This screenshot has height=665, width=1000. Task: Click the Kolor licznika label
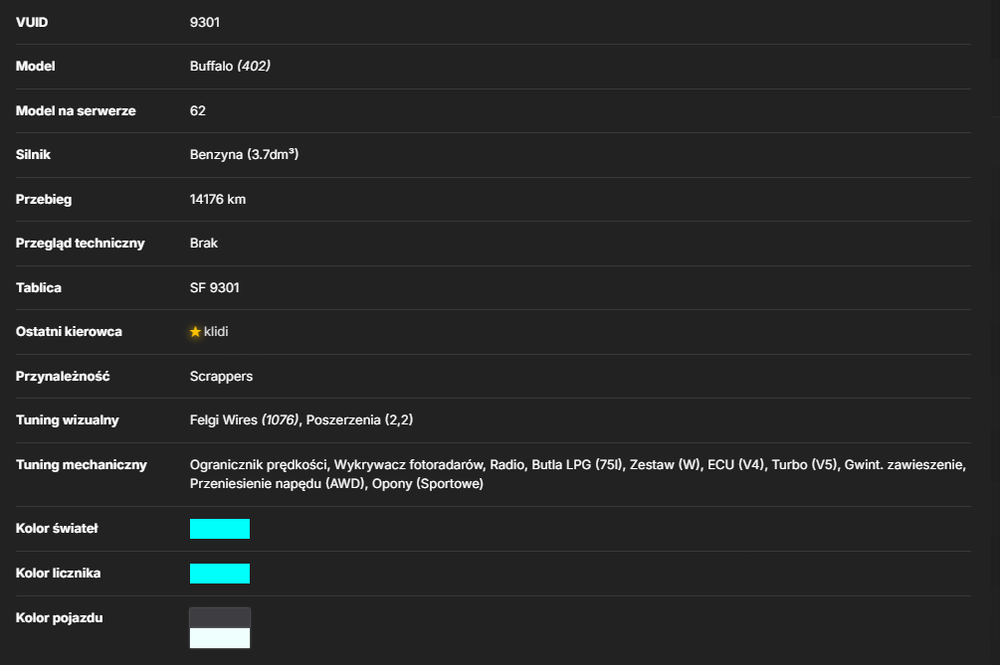(x=58, y=573)
